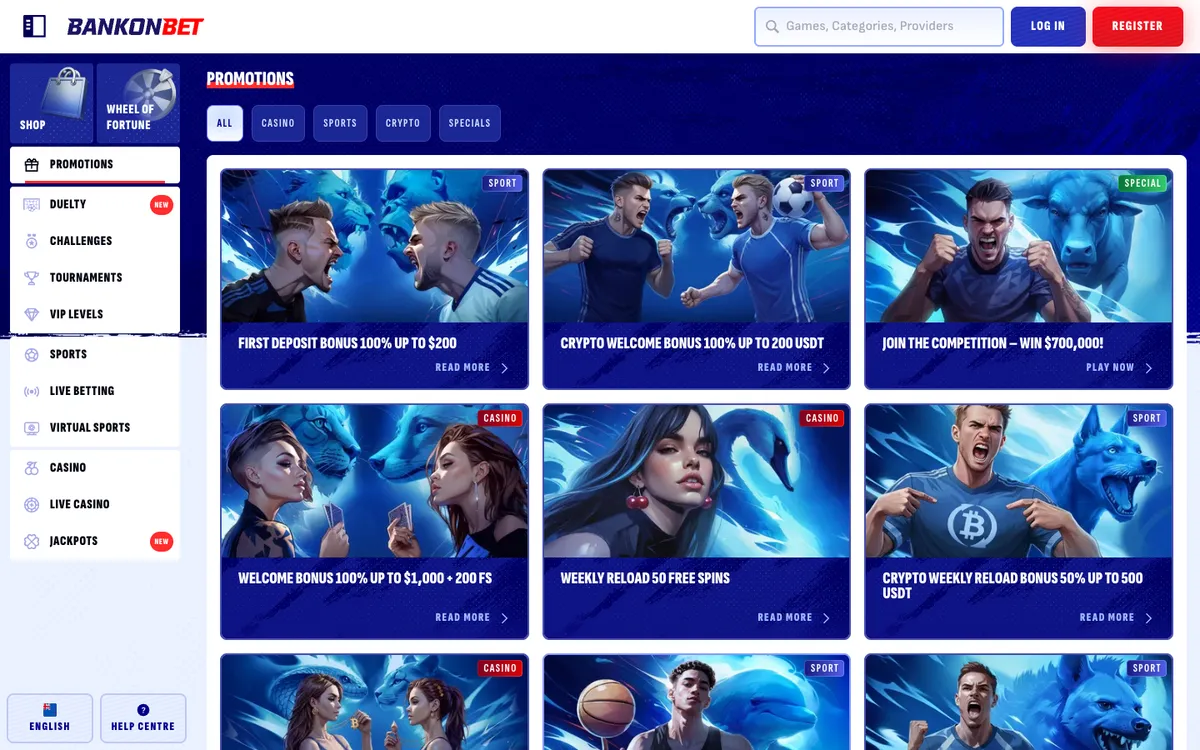The width and height of the screenshot is (1200, 750).
Task: Click SPORT tag on Crypto Welcome Bonus card
Action: tap(824, 183)
